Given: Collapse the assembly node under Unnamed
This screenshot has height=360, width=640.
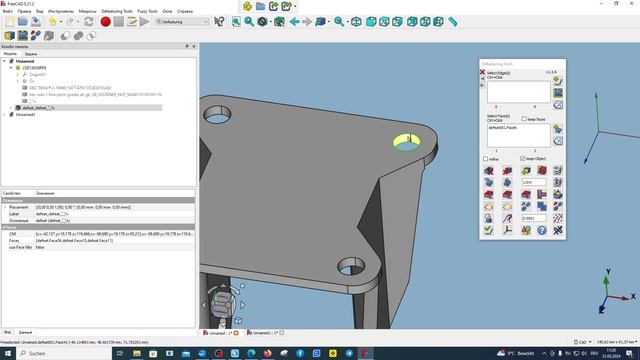Looking at the screenshot, I should (11, 68).
